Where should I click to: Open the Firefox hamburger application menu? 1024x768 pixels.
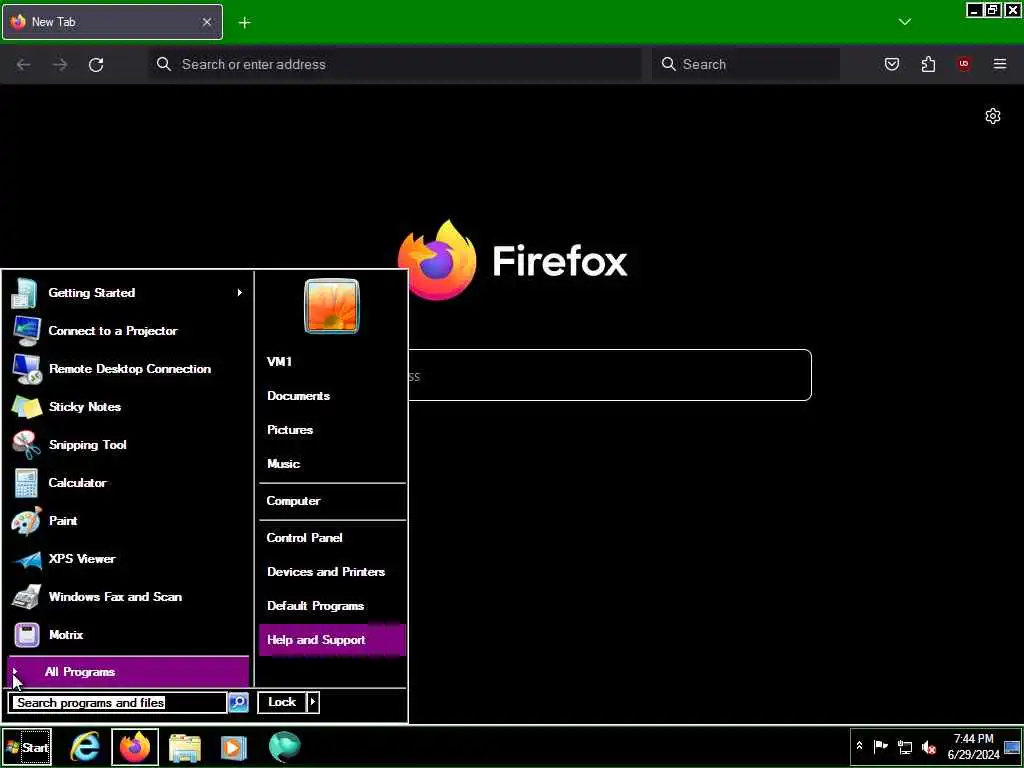pyautogui.click(x=1000, y=64)
